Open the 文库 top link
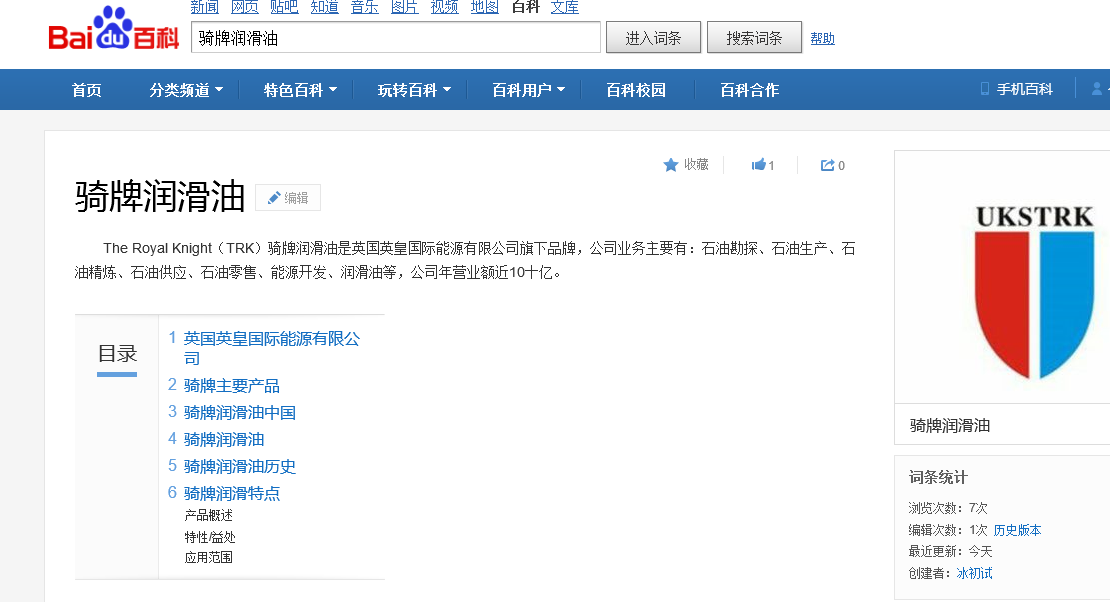This screenshot has width=1110, height=602. coord(565,7)
